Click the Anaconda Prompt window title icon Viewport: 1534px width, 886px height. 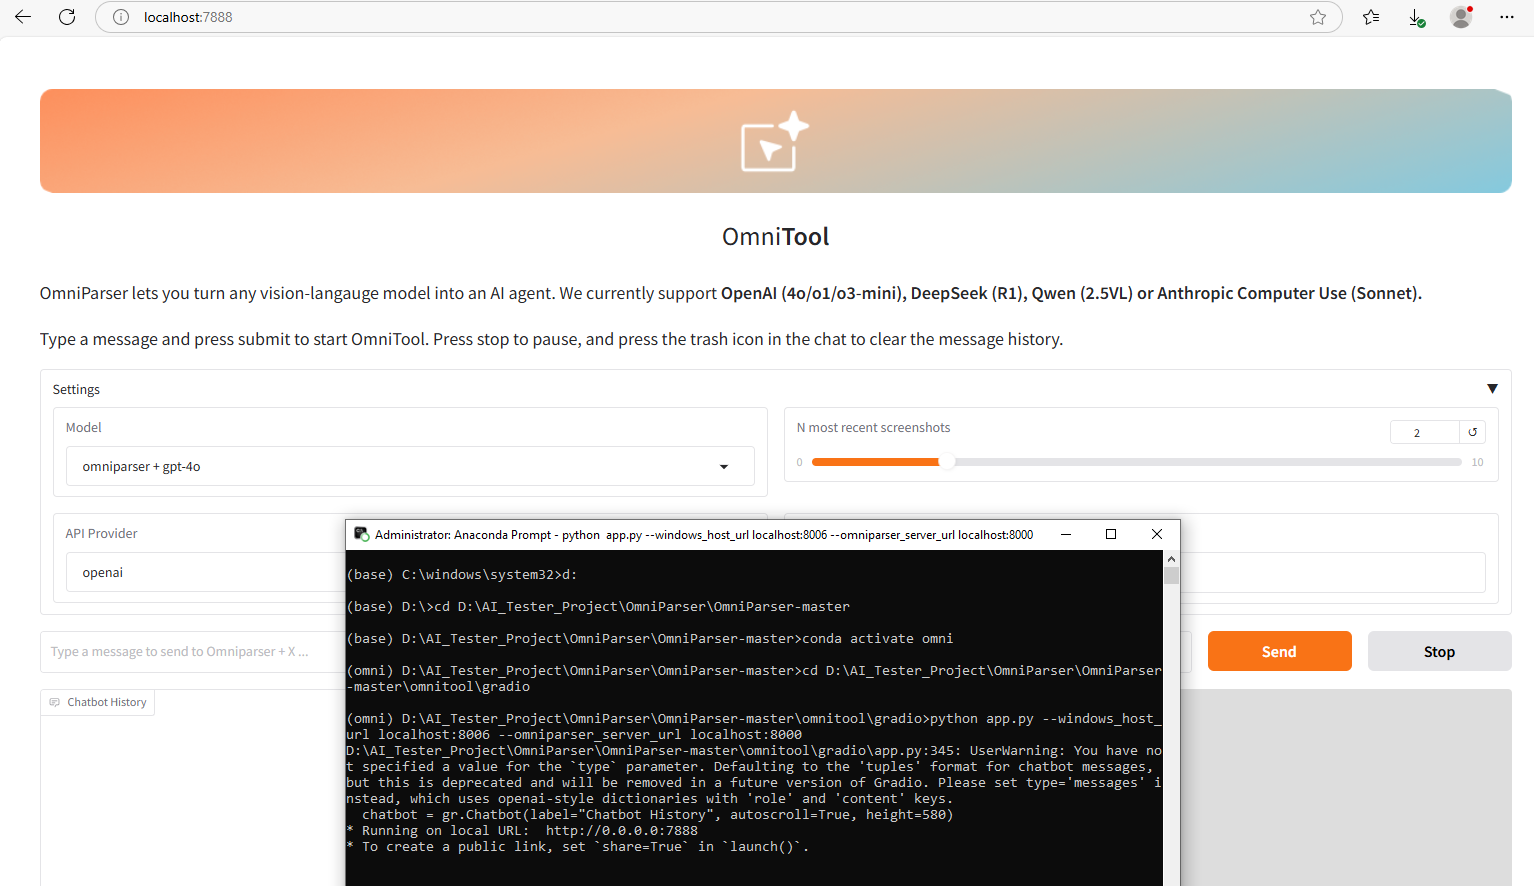pyautogui.click(x=361, y=534)
